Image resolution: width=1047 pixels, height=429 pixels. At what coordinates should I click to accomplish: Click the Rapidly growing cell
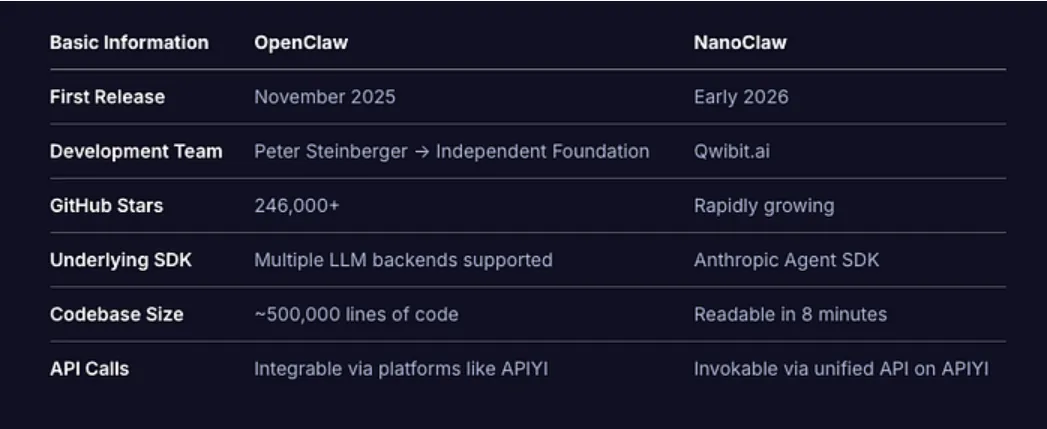763,206
